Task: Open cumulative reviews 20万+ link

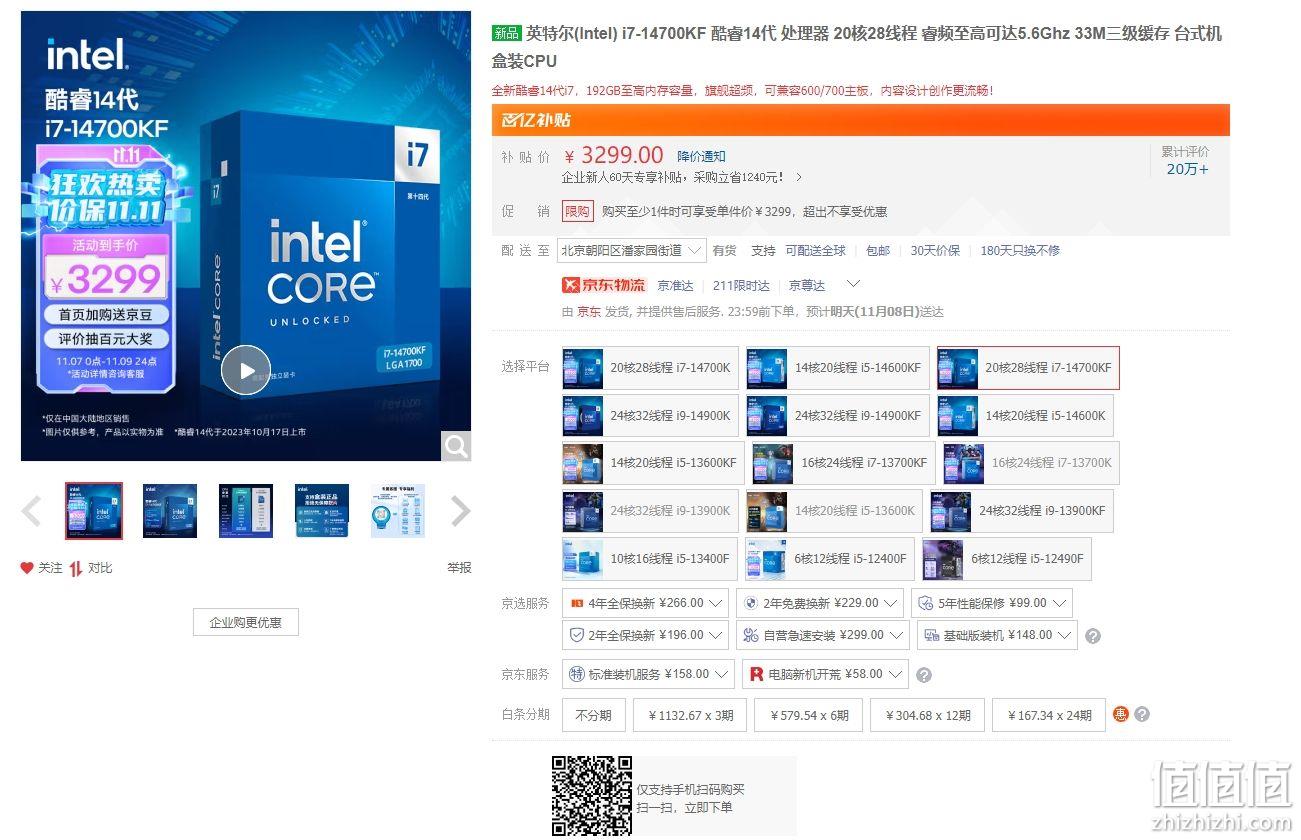Action: pos(1187,169)
